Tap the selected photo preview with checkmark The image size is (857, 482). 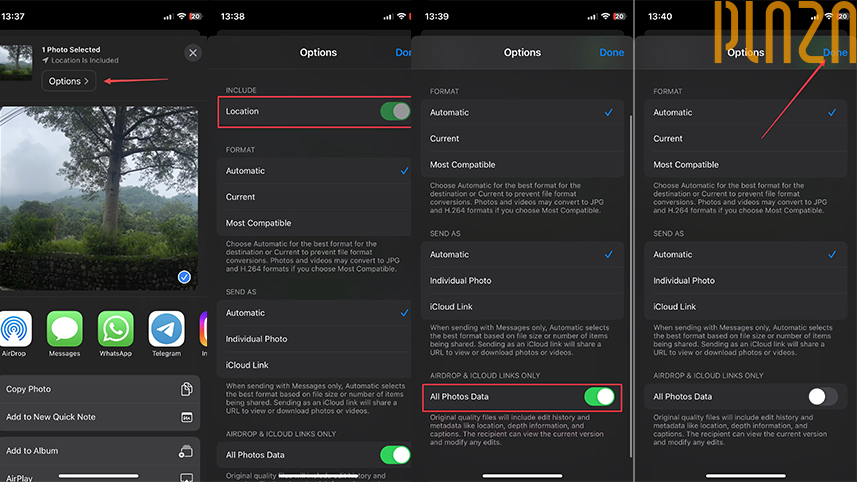click(99, 198)
